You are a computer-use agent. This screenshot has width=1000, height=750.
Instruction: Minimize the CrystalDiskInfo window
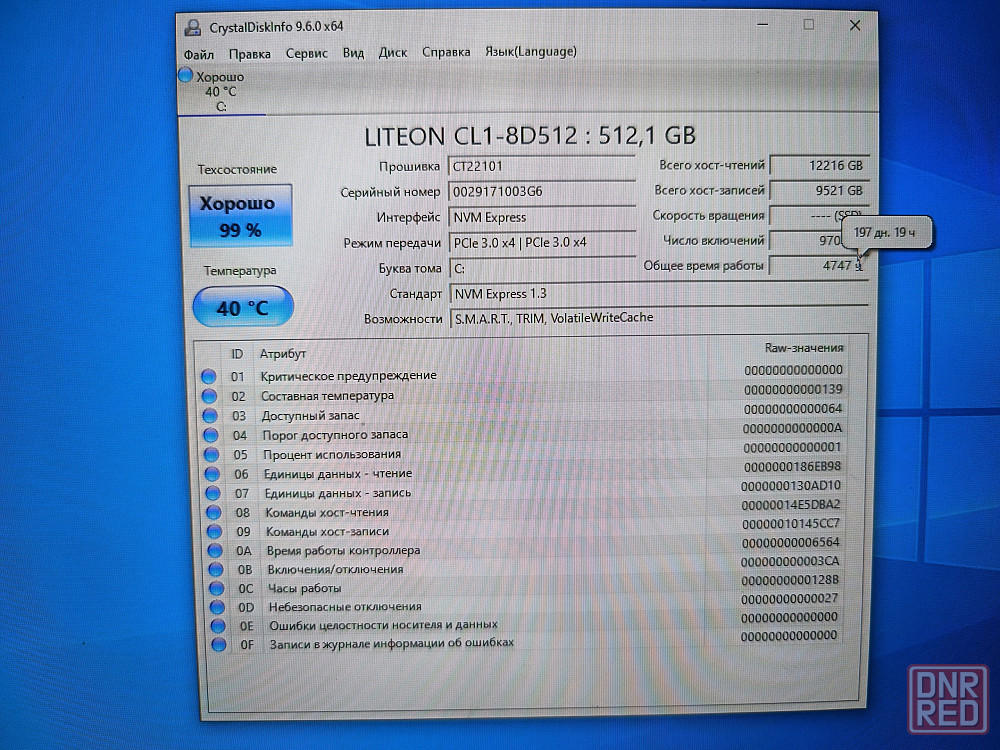click(762, 25)
